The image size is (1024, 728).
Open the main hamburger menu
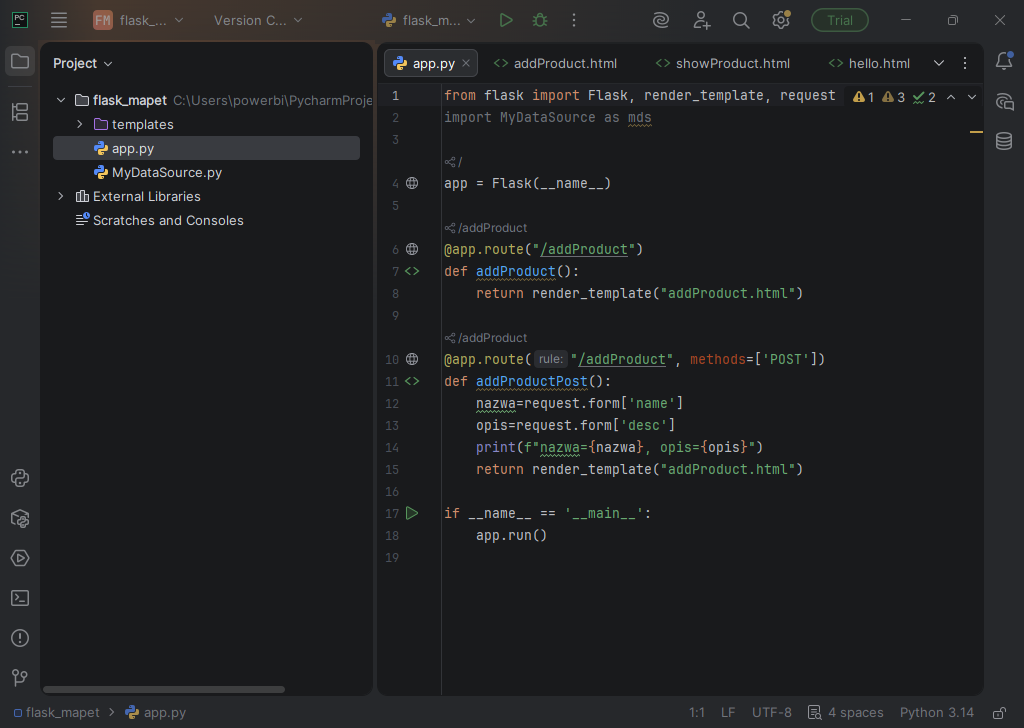[x=59, y=20]
